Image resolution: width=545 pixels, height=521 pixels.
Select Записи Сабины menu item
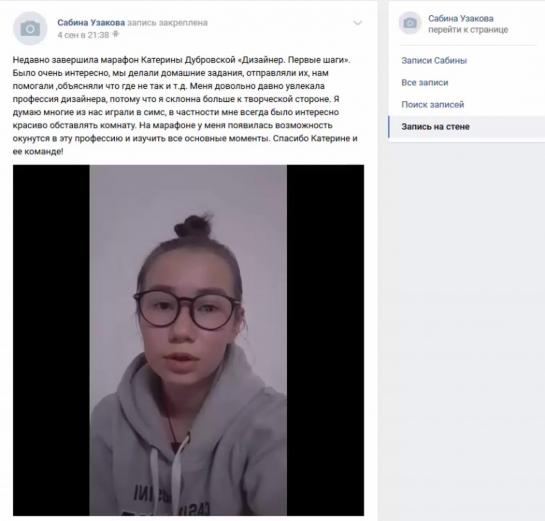pyautogui.click(x=434, y=60)
